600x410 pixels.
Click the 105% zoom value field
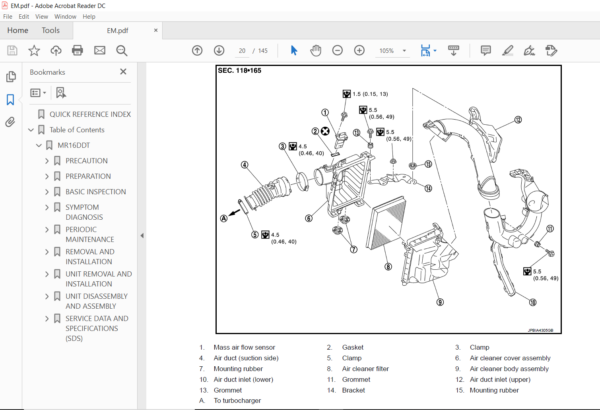pos(386,51)
